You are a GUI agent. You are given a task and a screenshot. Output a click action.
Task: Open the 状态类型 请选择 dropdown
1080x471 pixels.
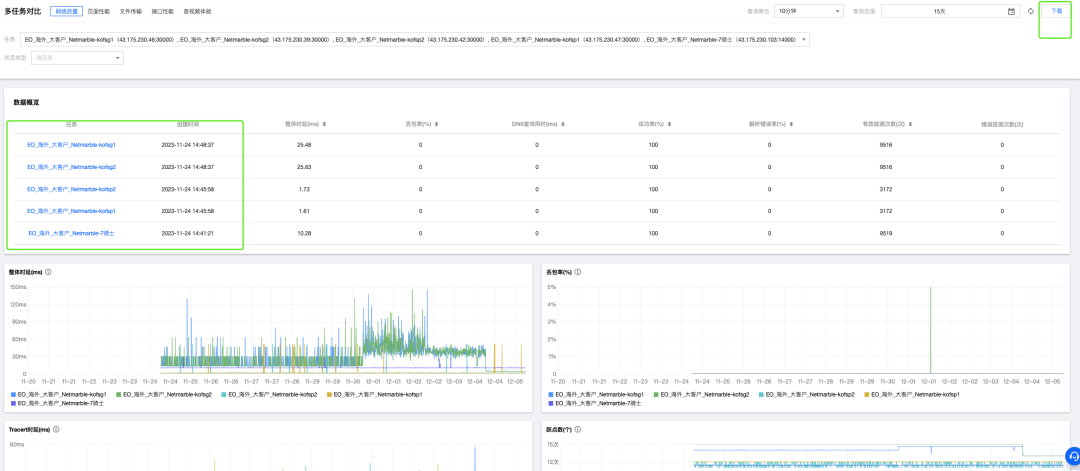77,58
